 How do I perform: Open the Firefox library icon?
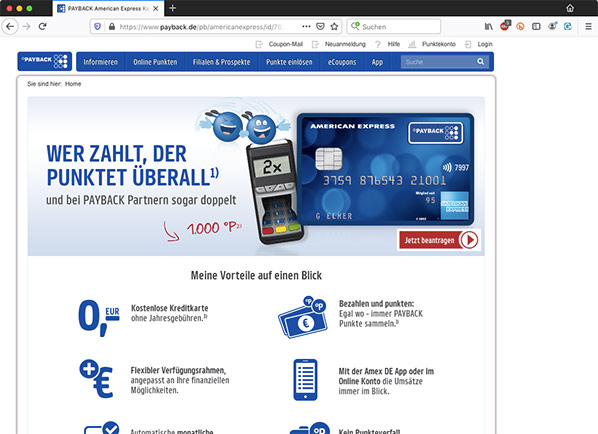(x=489, y=26)
